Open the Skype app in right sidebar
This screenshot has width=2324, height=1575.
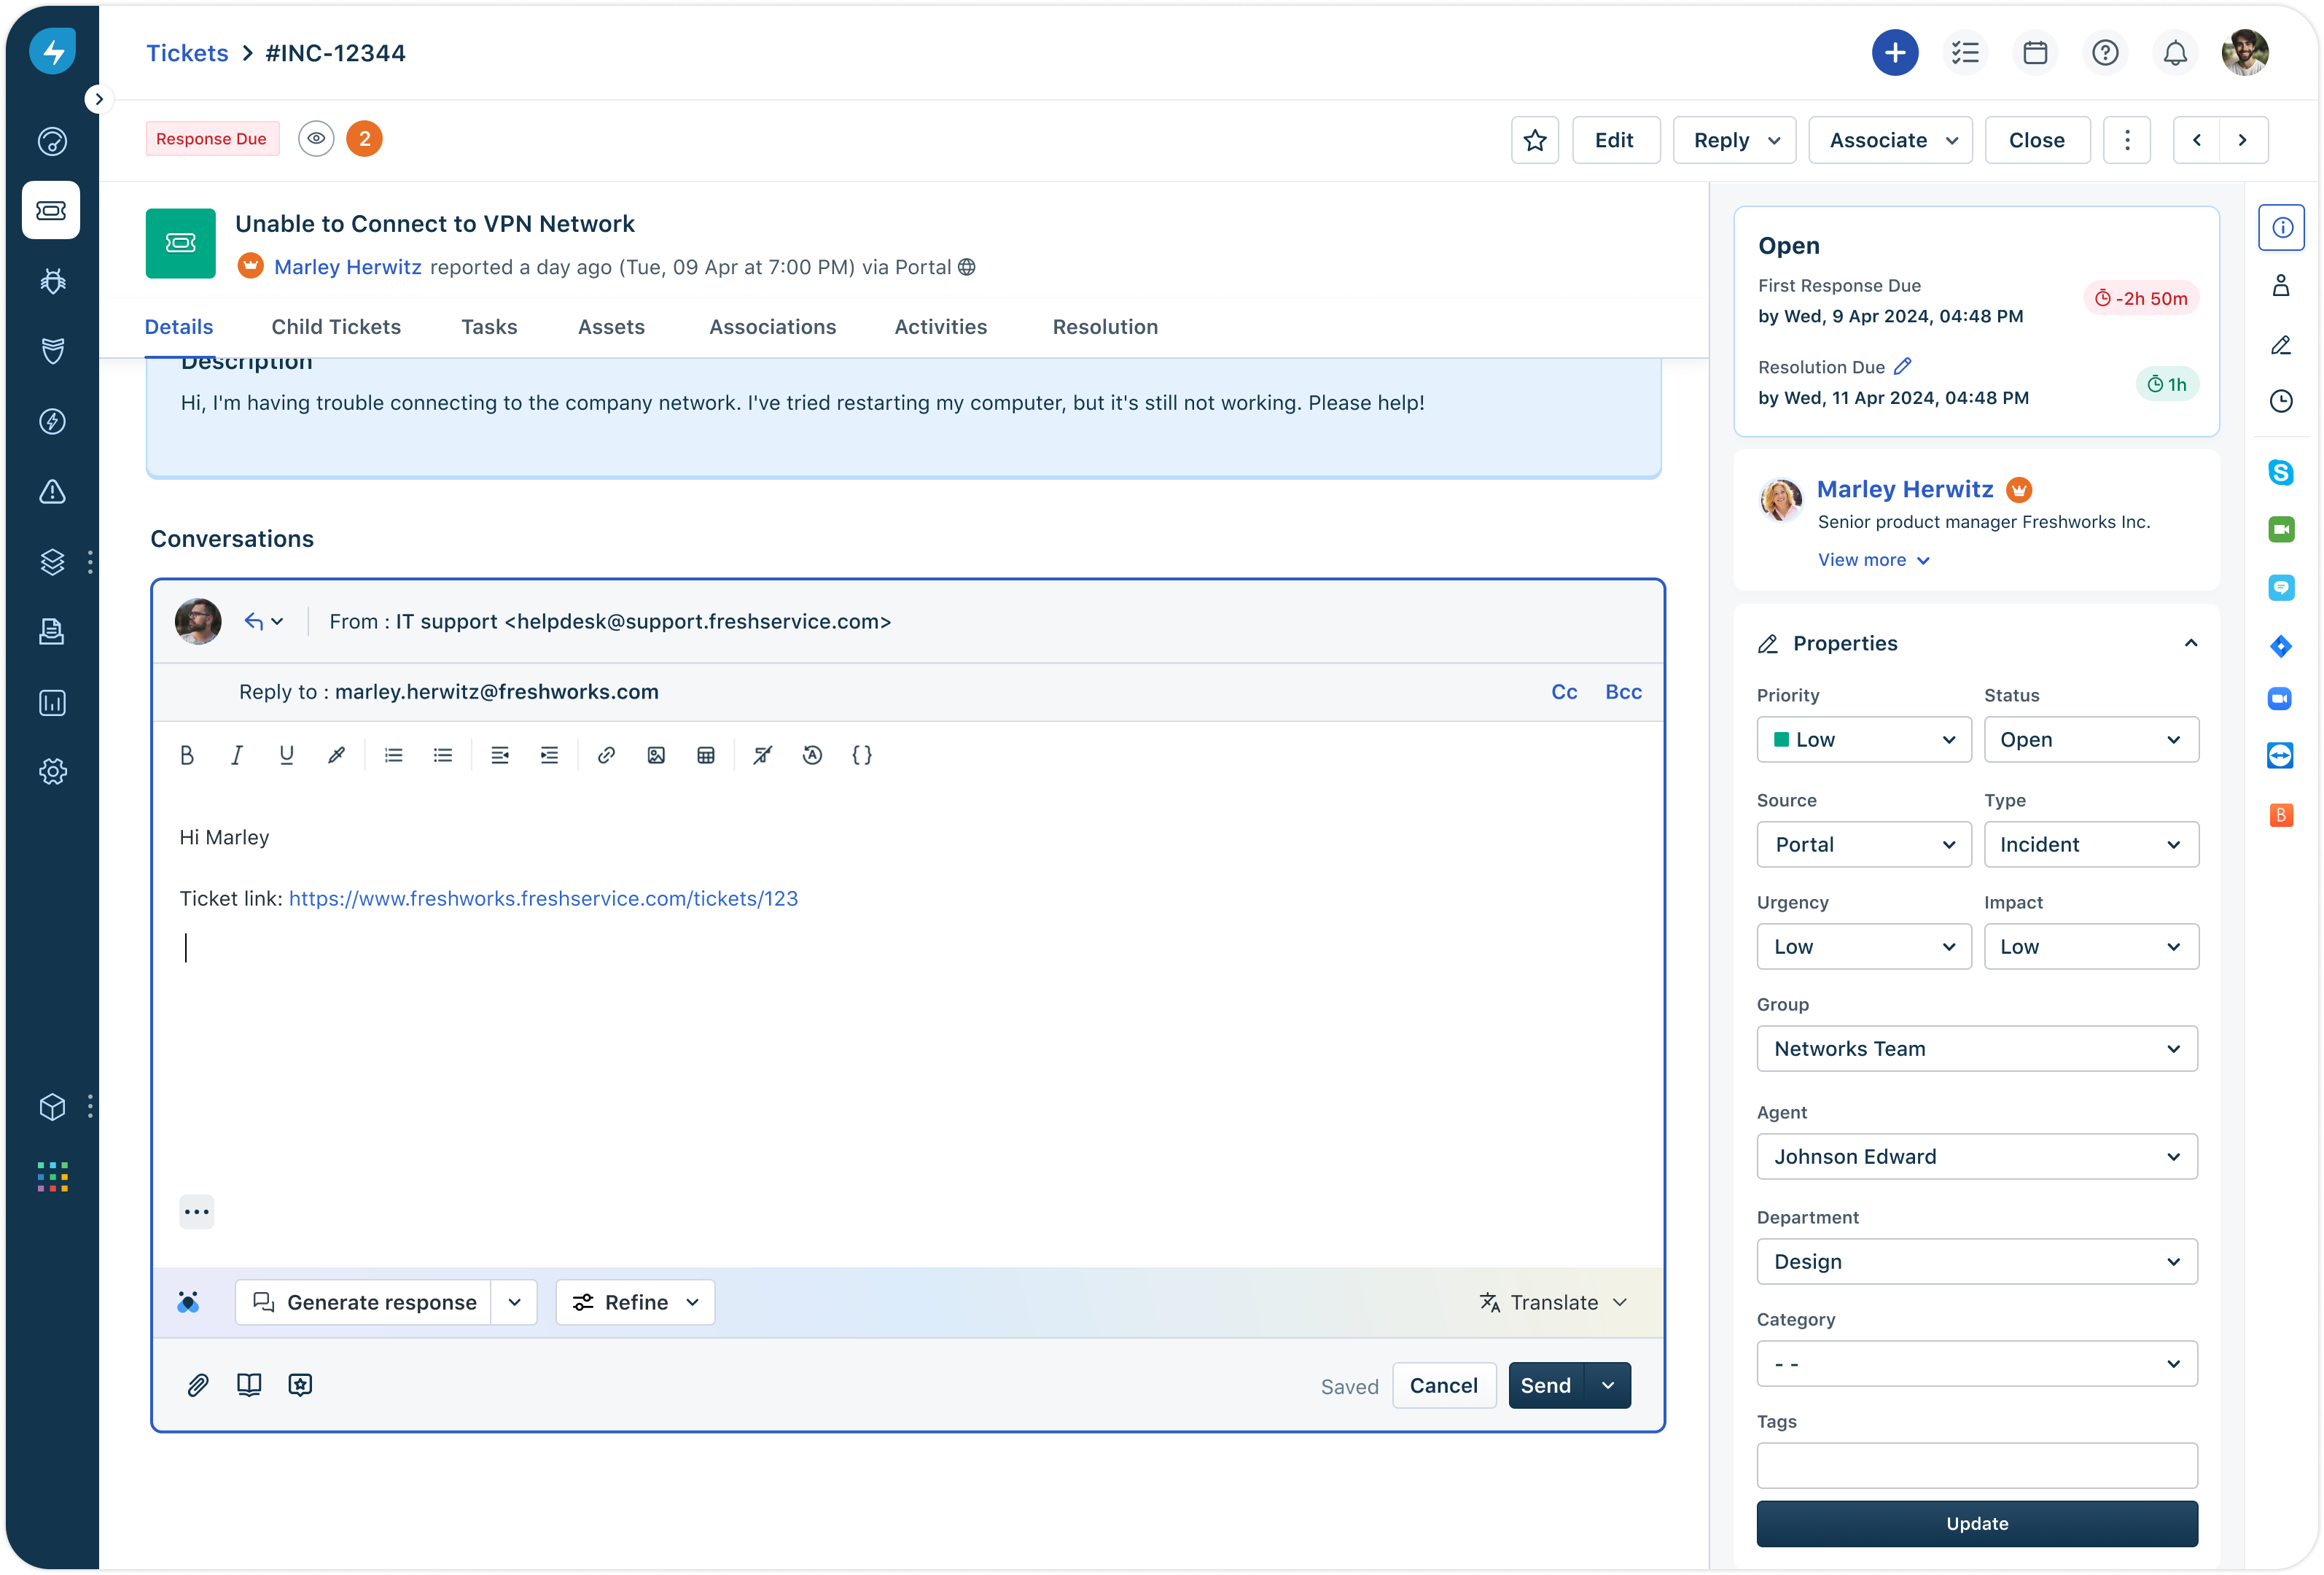coord(2280,472)
